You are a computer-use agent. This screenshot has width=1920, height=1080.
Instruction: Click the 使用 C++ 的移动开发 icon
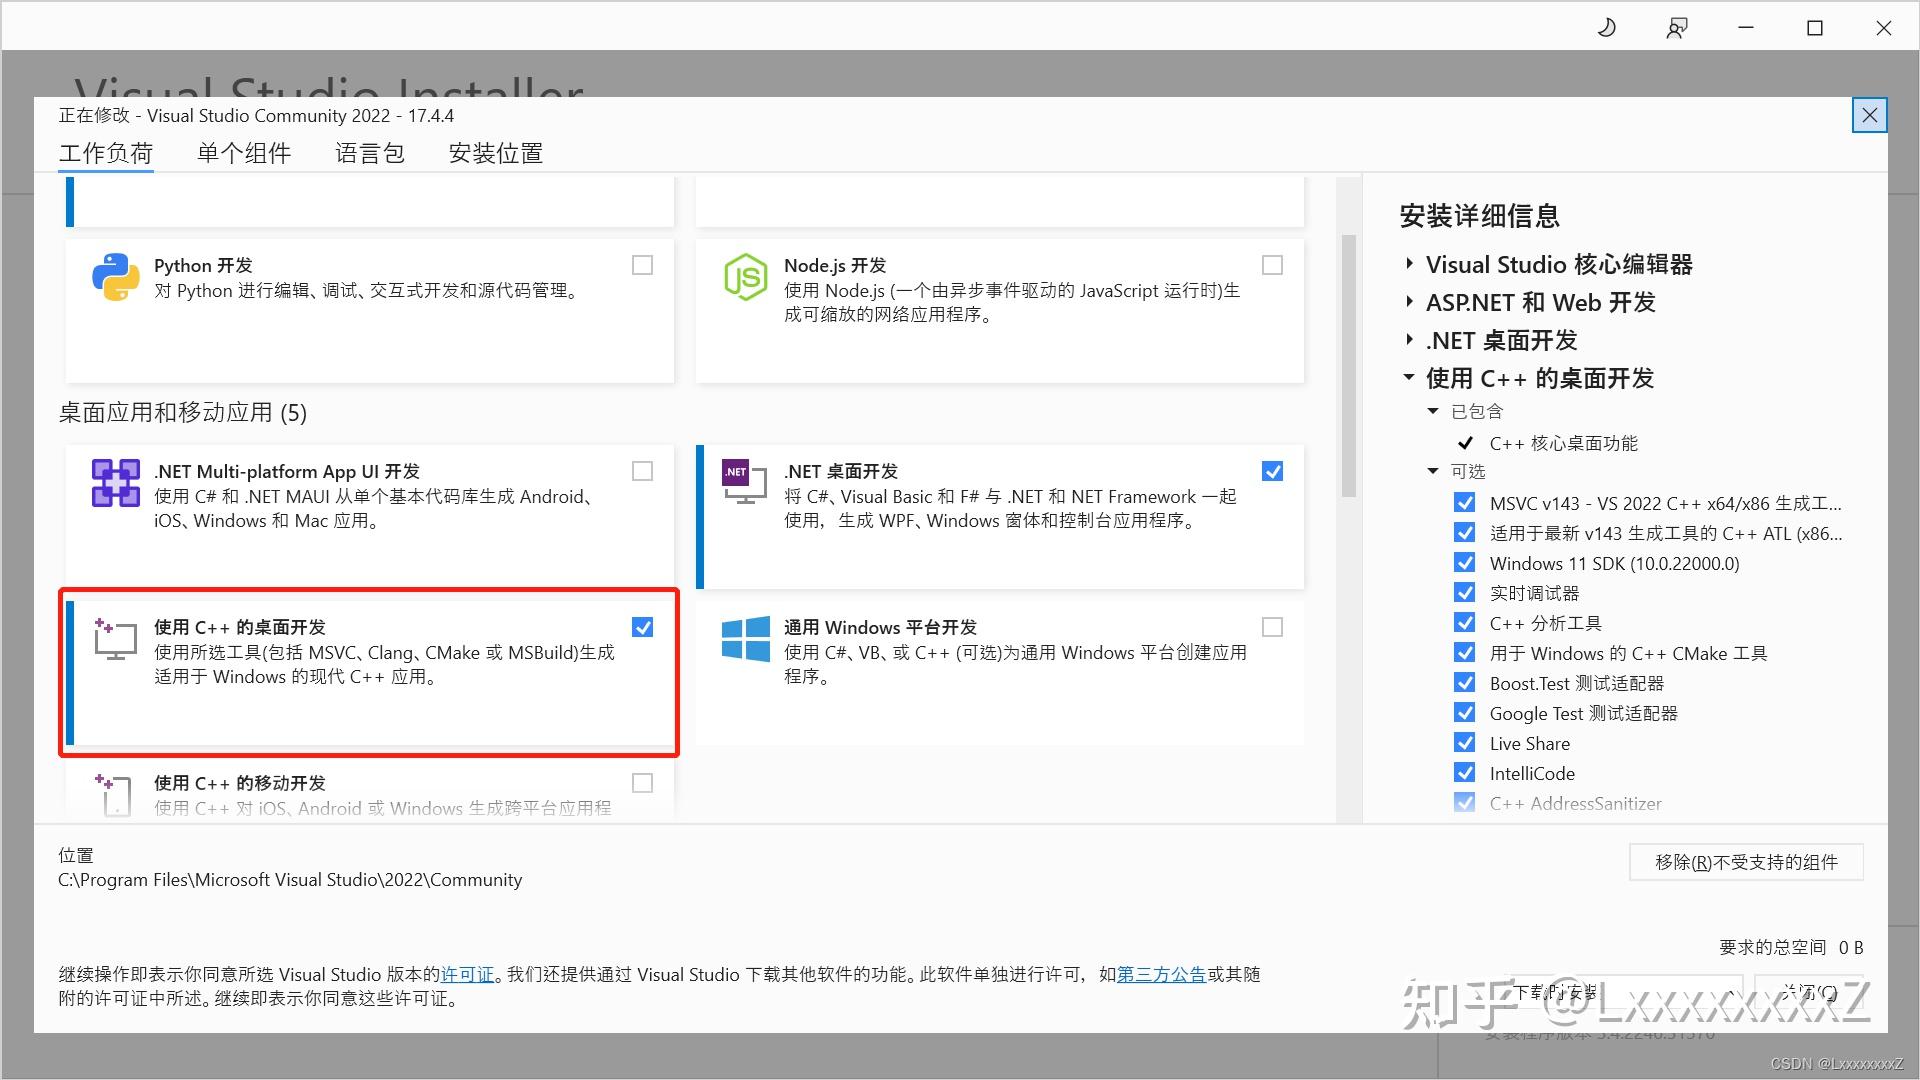(x=114, y=793)
